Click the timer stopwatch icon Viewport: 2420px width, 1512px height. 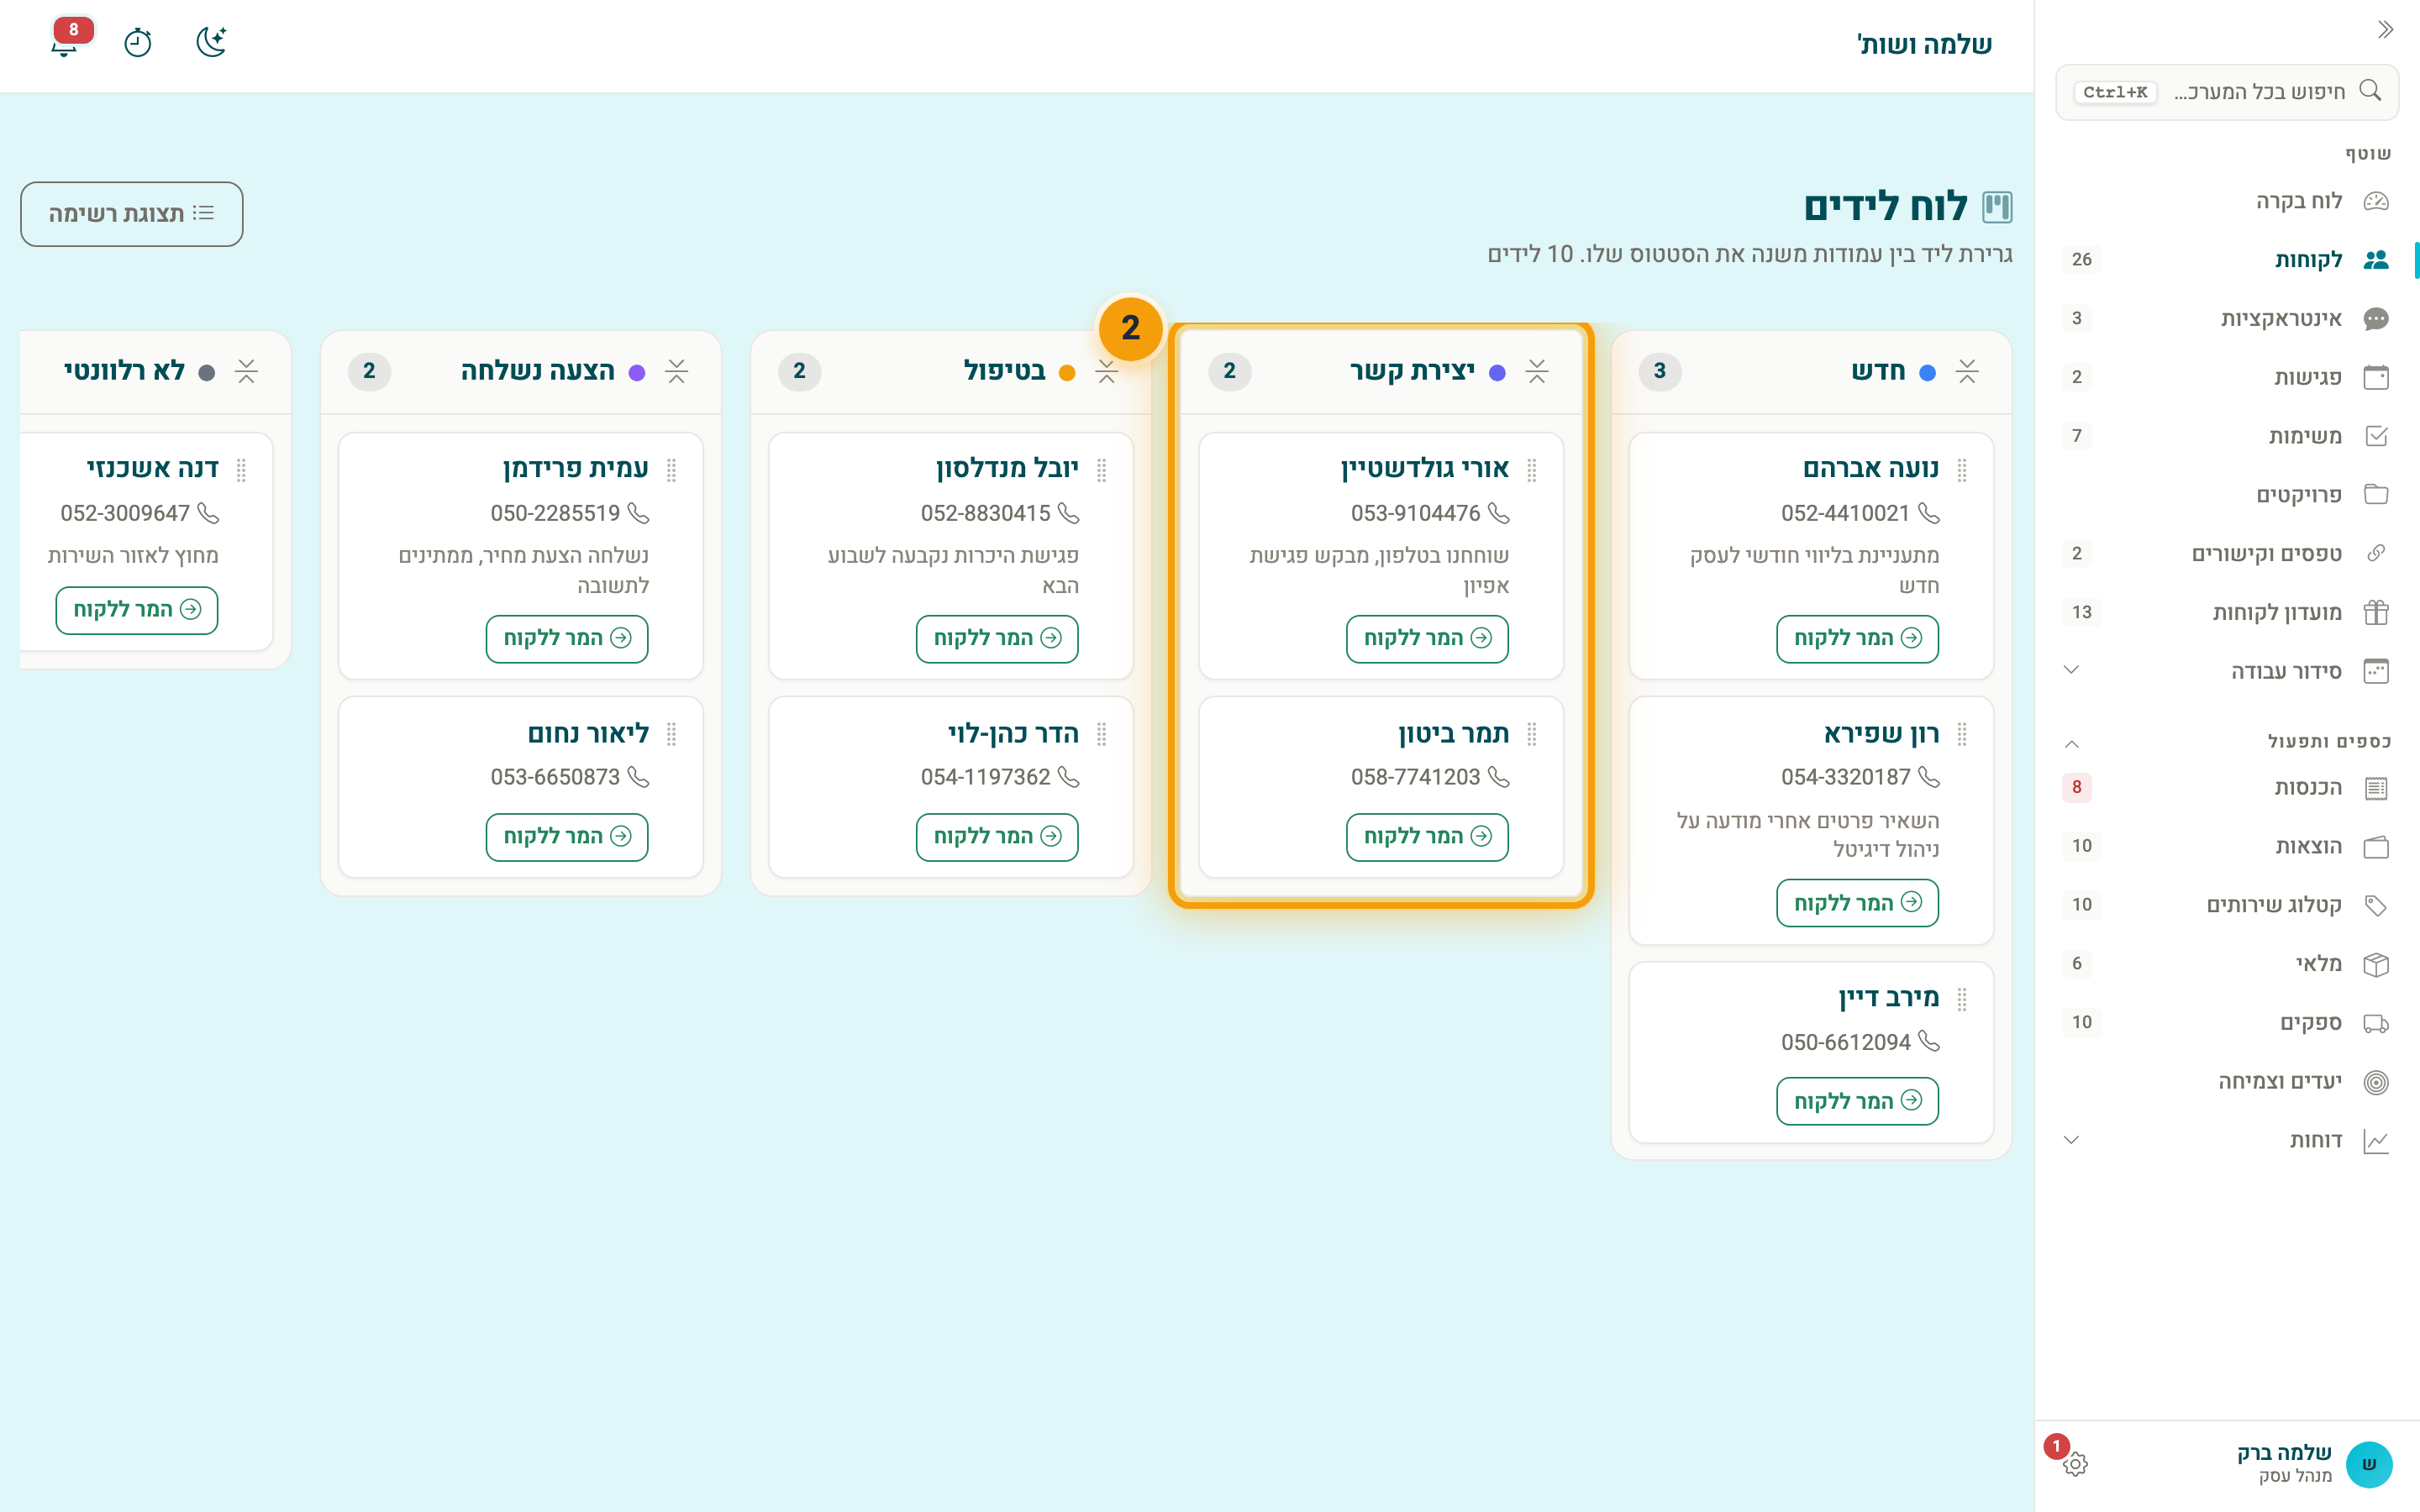(138, 42)
